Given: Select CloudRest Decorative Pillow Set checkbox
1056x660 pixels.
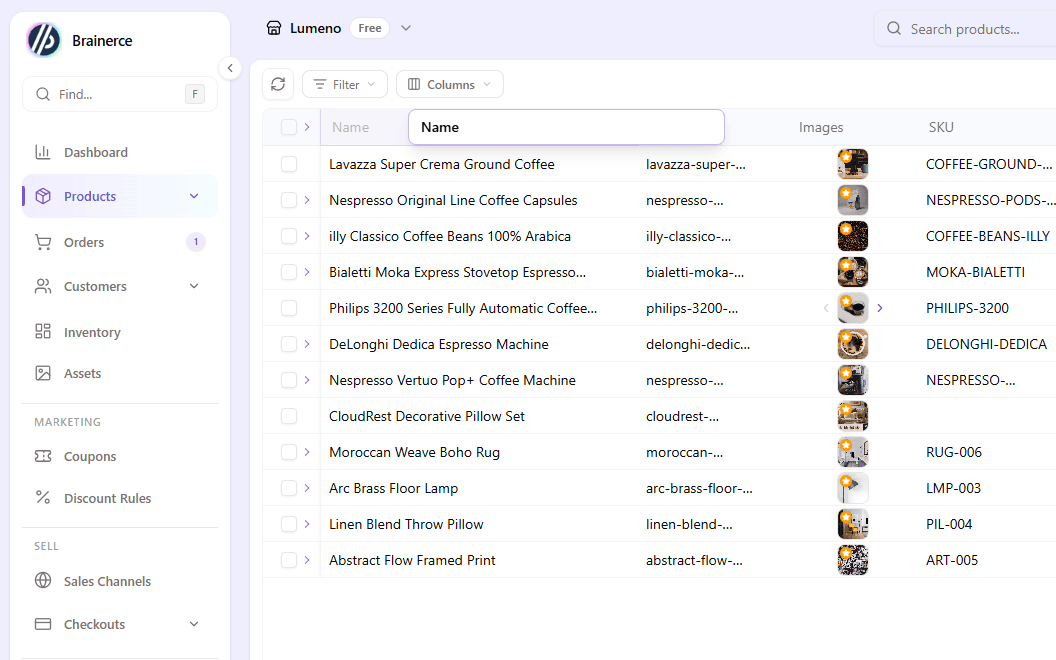Looking at the screenshot, I should point(289,416).
